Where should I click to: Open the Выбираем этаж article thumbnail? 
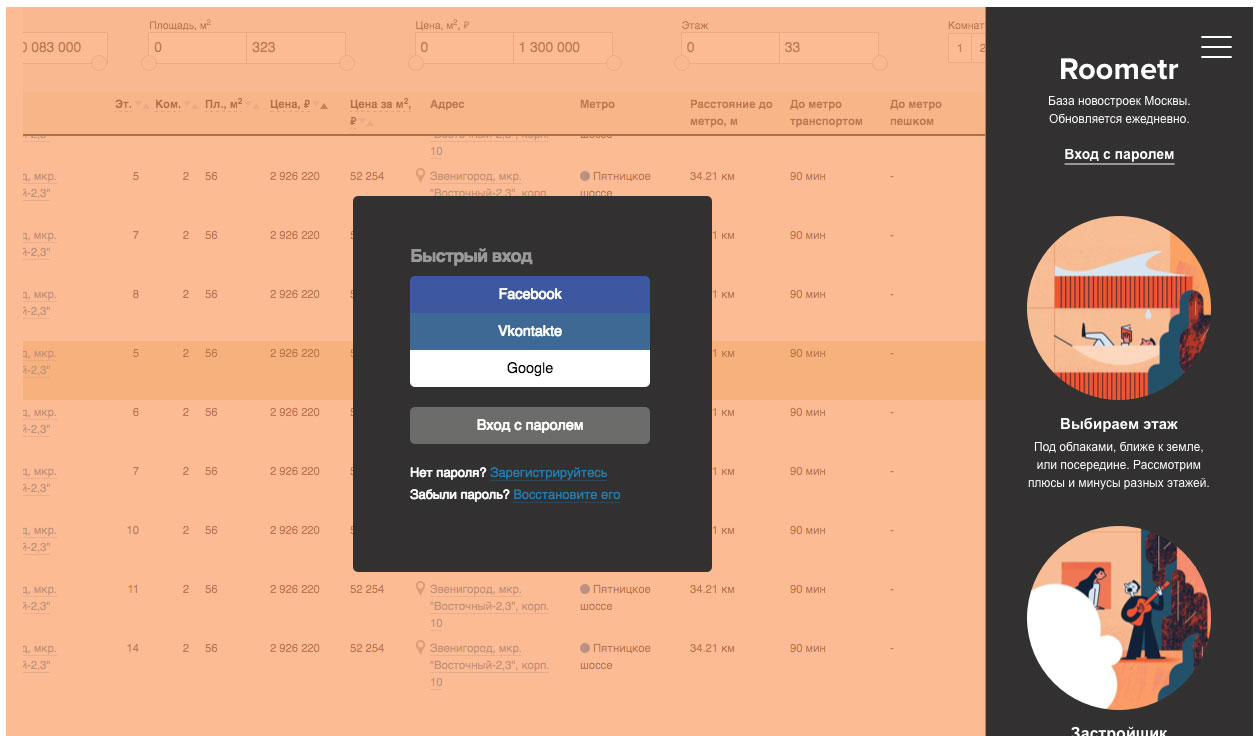(x=1118, y=308)
